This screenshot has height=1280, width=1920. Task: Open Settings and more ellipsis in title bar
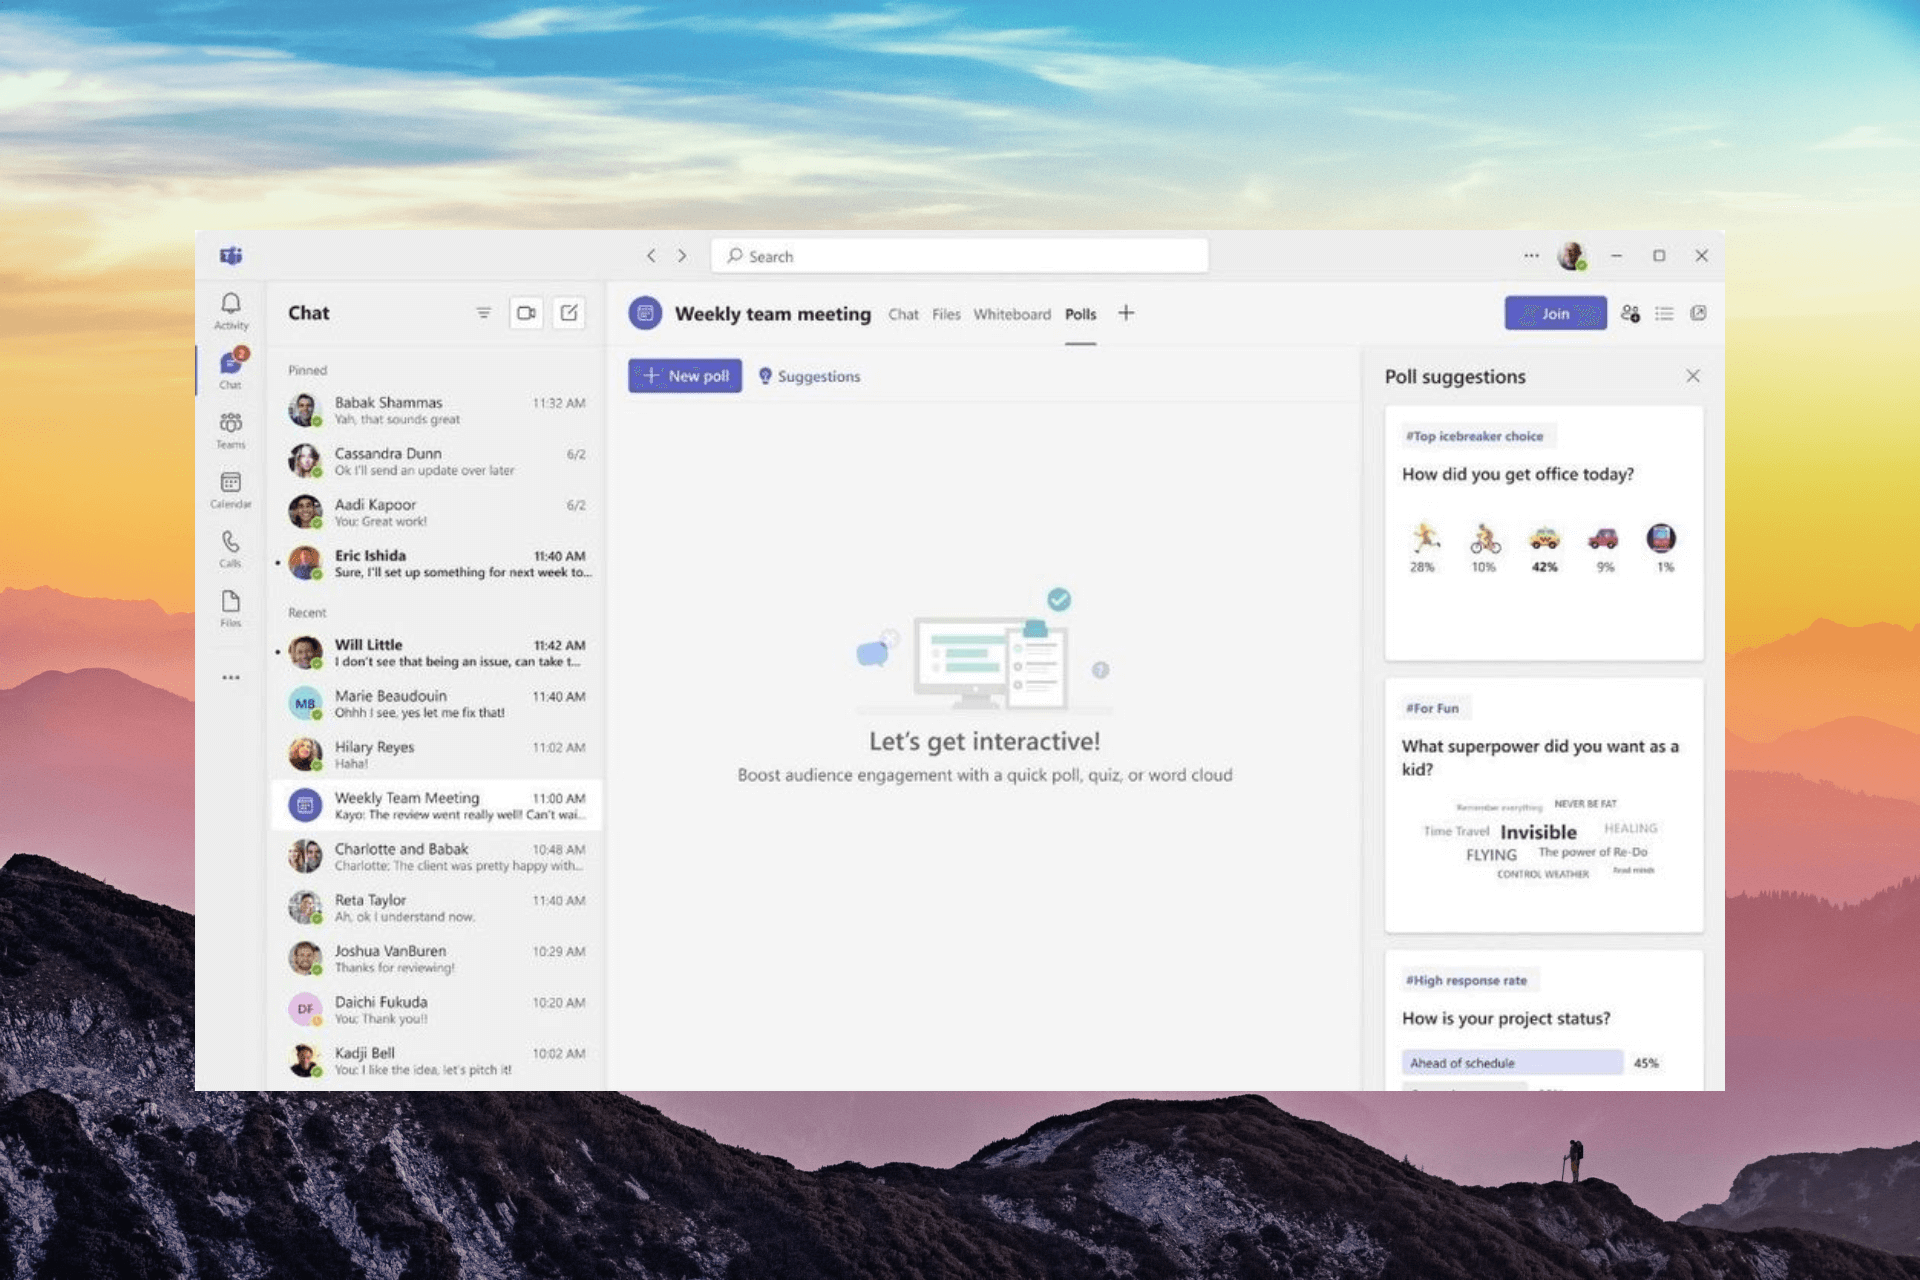coord(1531,256)
